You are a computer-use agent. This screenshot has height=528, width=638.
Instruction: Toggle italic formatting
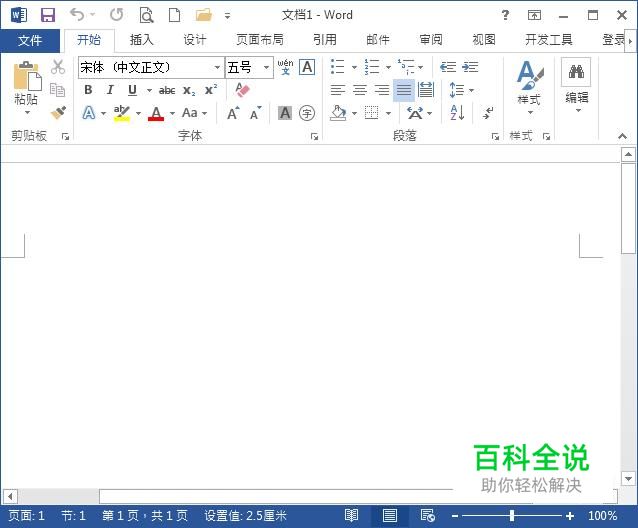pos(110,90)
